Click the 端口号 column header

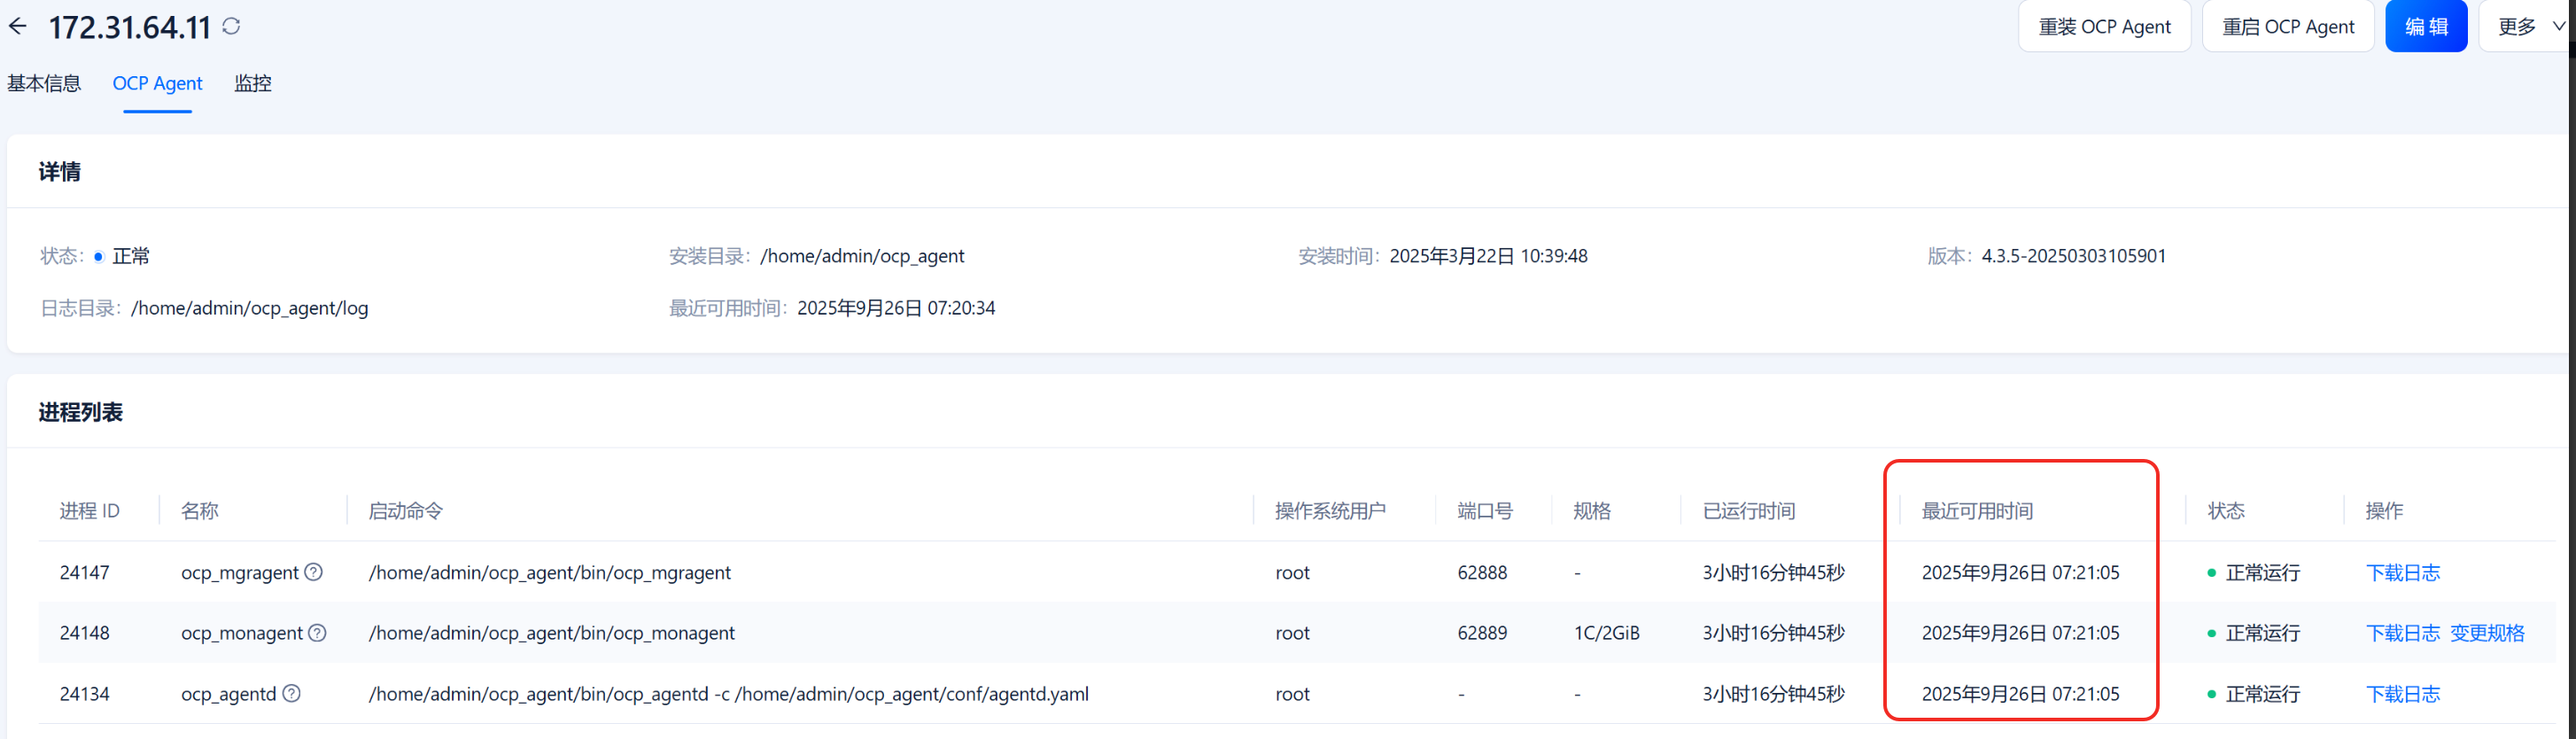1485,511
